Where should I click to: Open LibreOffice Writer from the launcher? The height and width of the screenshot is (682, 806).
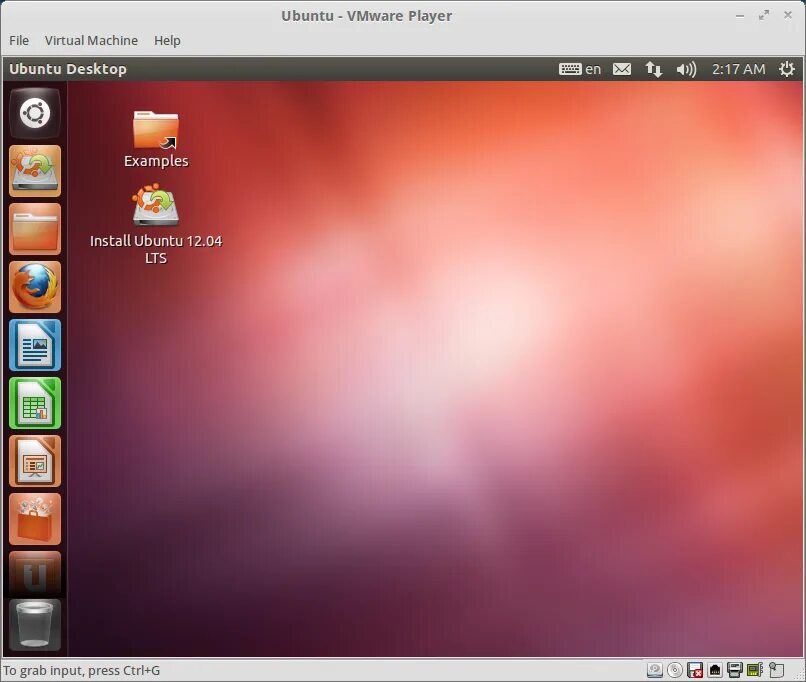[35, 345]
